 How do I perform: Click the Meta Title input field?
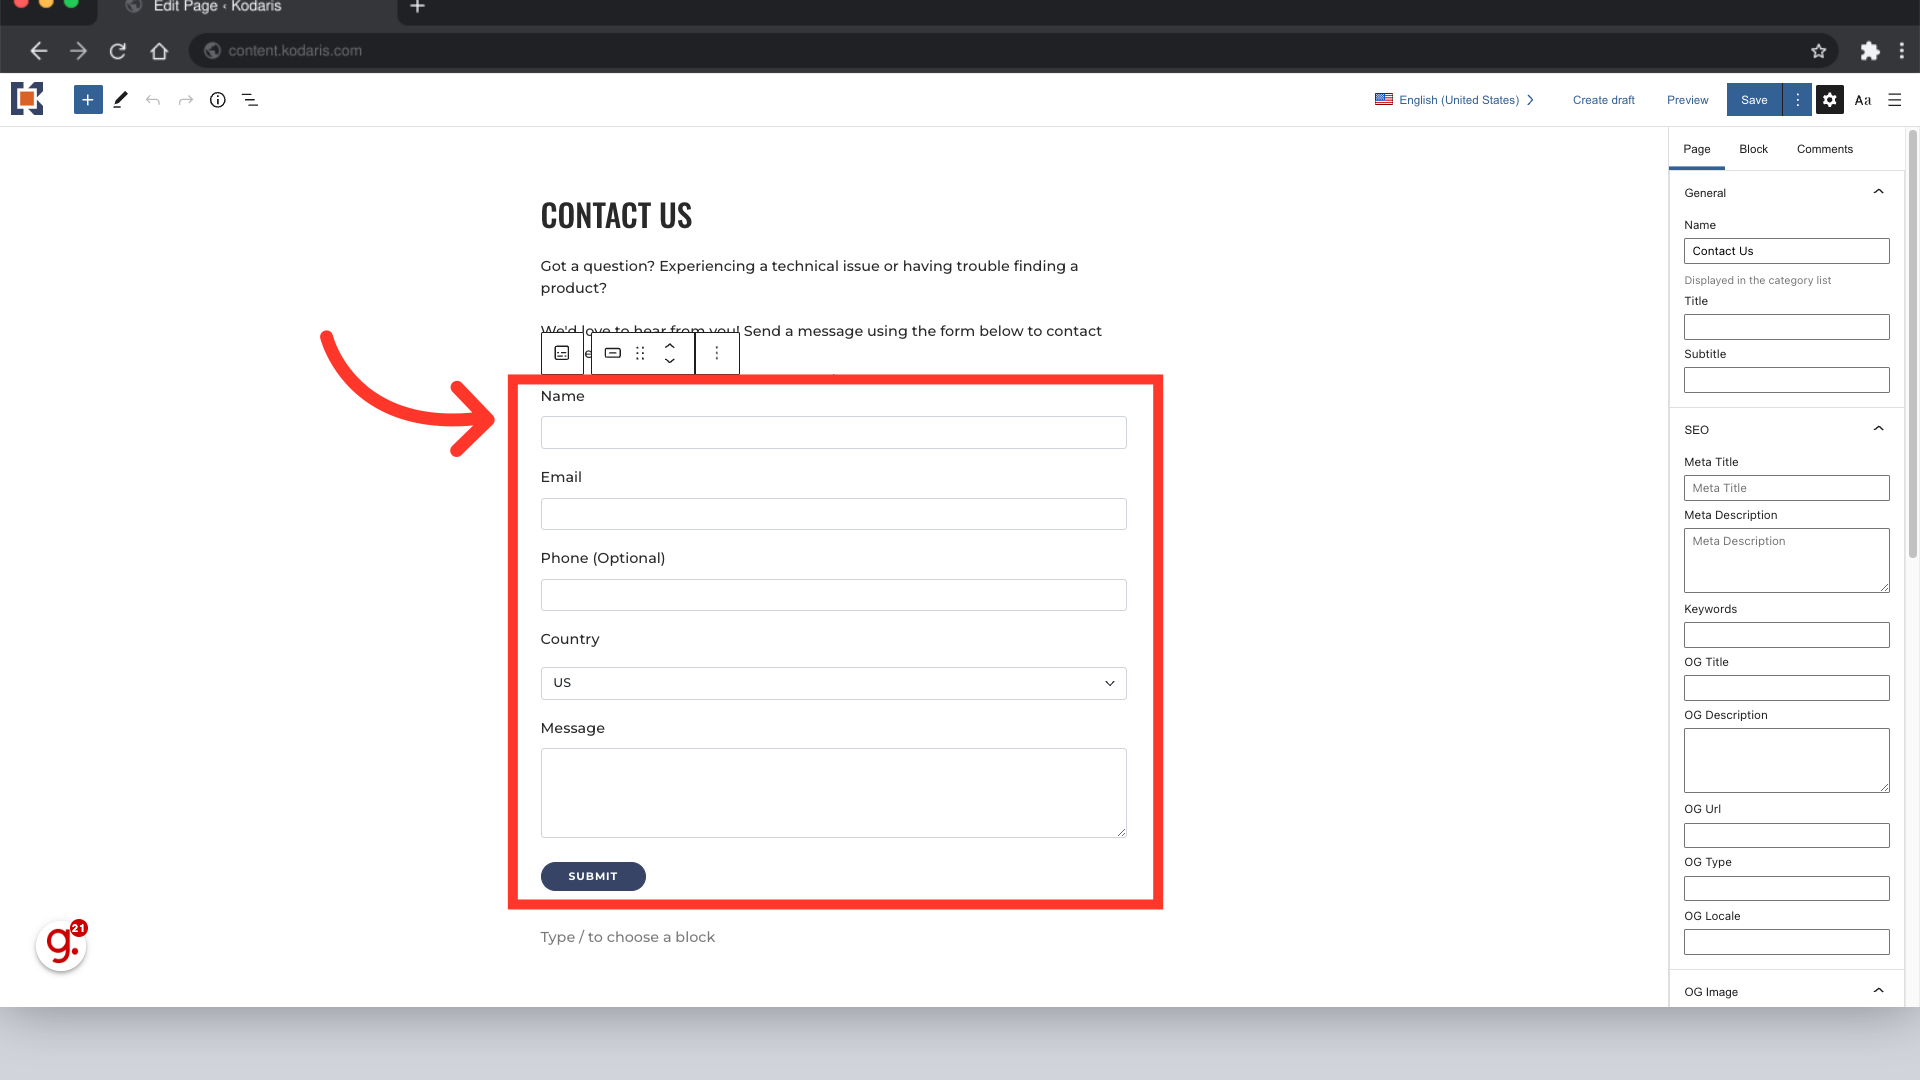(1786, 488)
